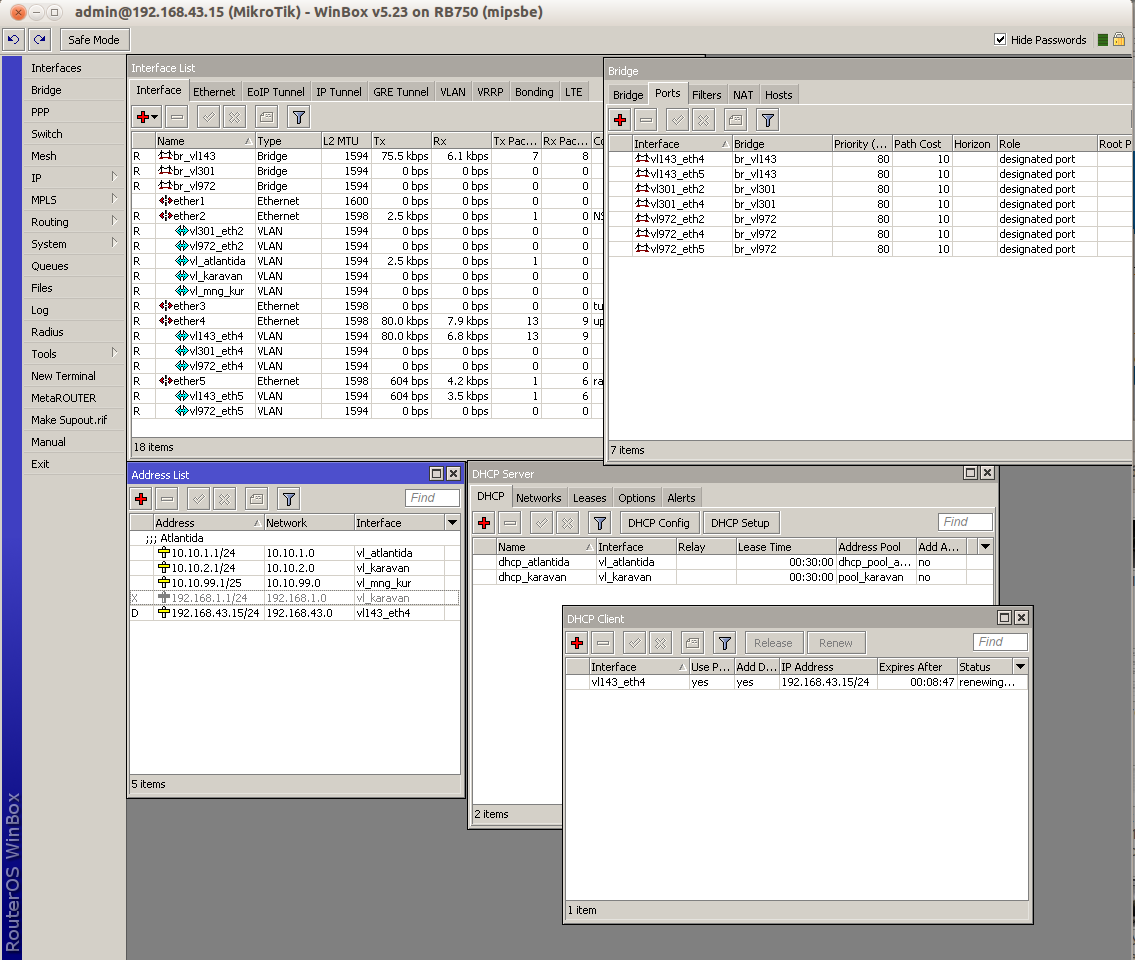Toggle Safe Mode on
The width and height of the screenshot is (1135, 960).
point(94,40)
